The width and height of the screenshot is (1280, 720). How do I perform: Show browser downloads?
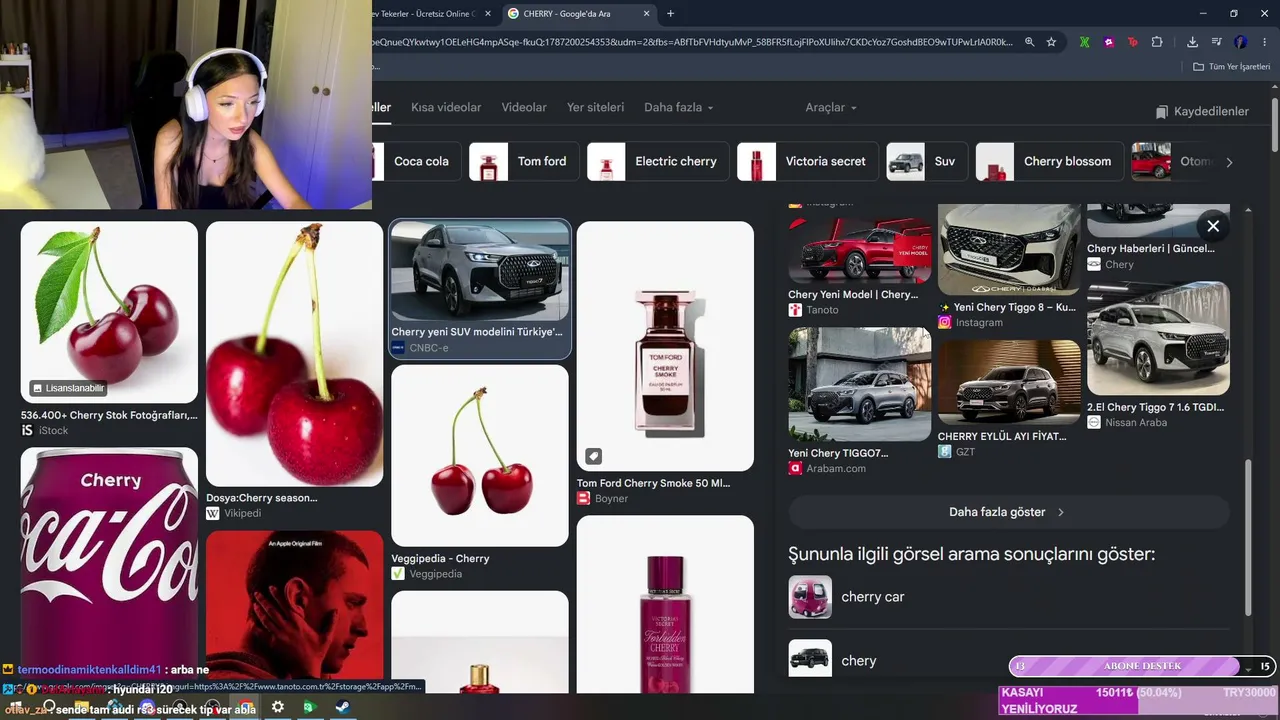[1192, 42]
